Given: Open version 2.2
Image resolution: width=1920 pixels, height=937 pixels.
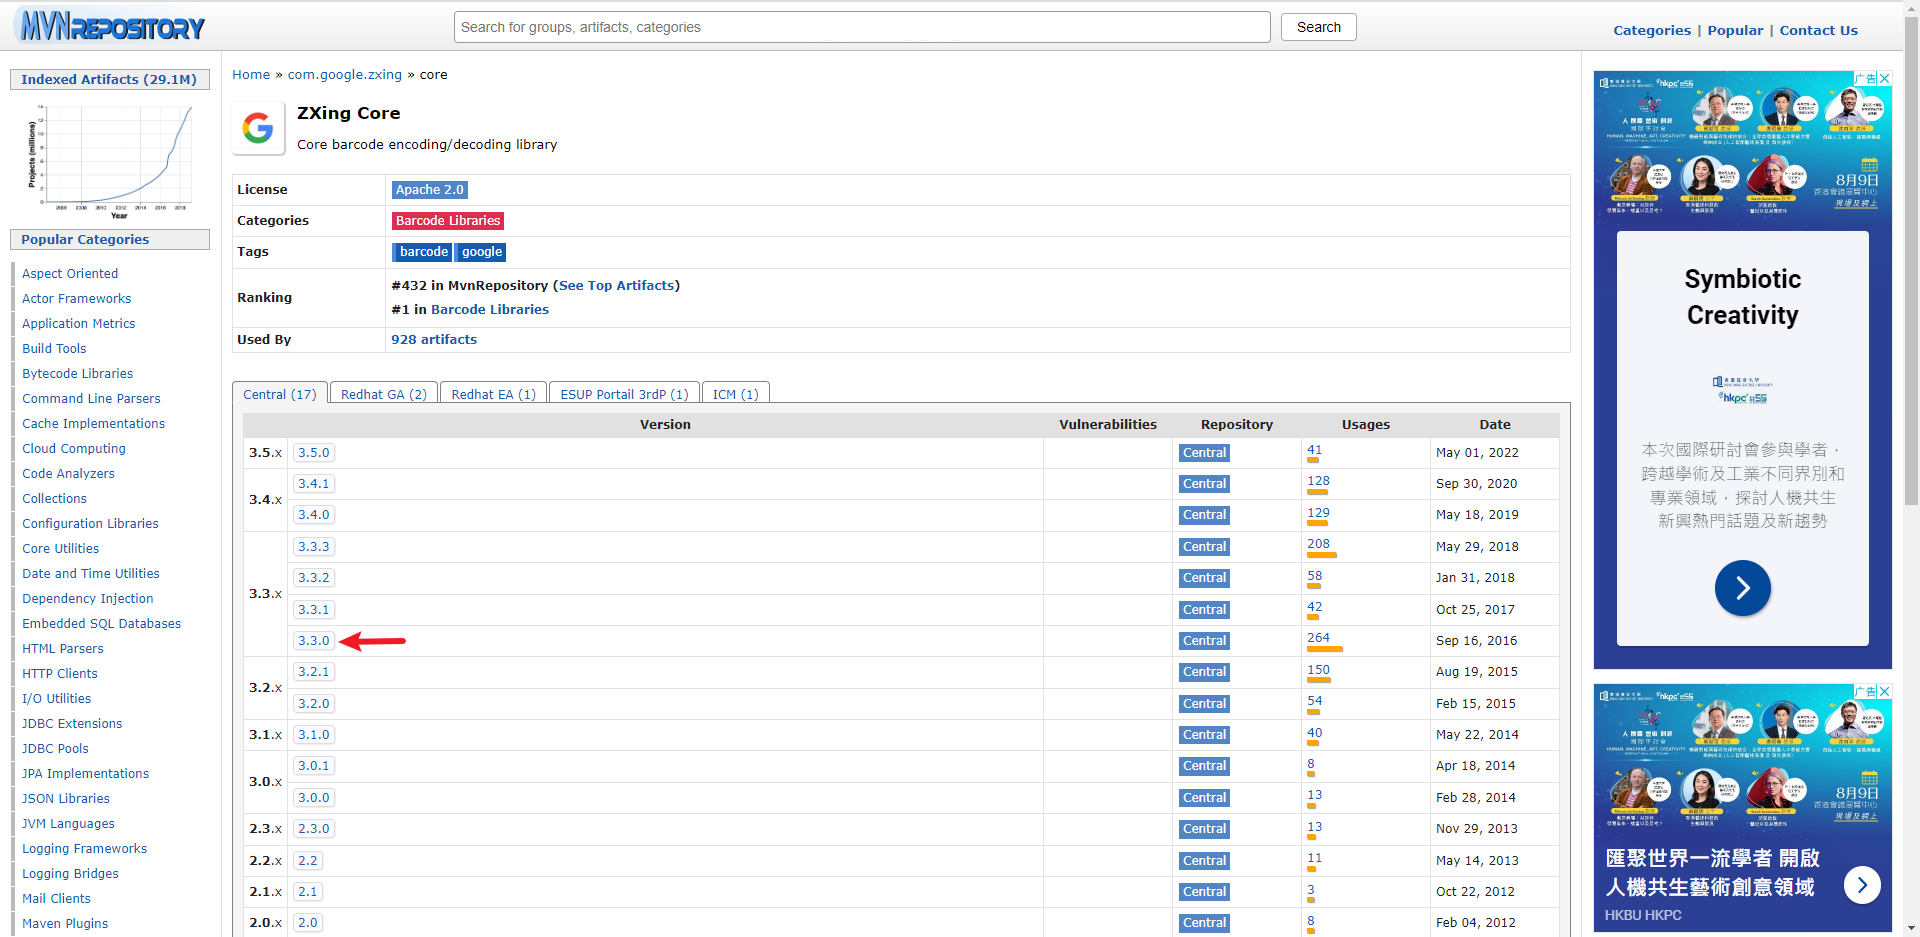Looking at the screenshot, I should point(308,861).
